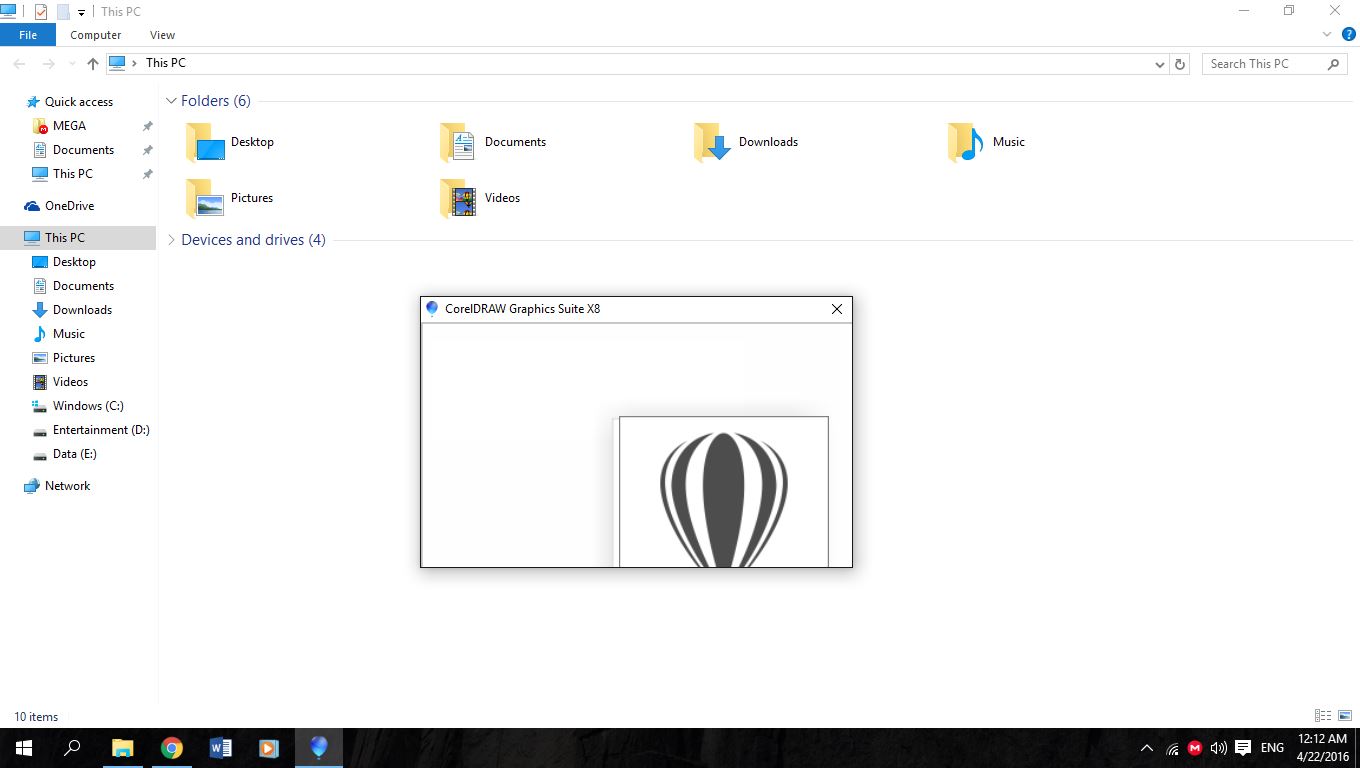1360x768 pixels.
Task: Open the View ribbon tab
Action: point(162,35)
